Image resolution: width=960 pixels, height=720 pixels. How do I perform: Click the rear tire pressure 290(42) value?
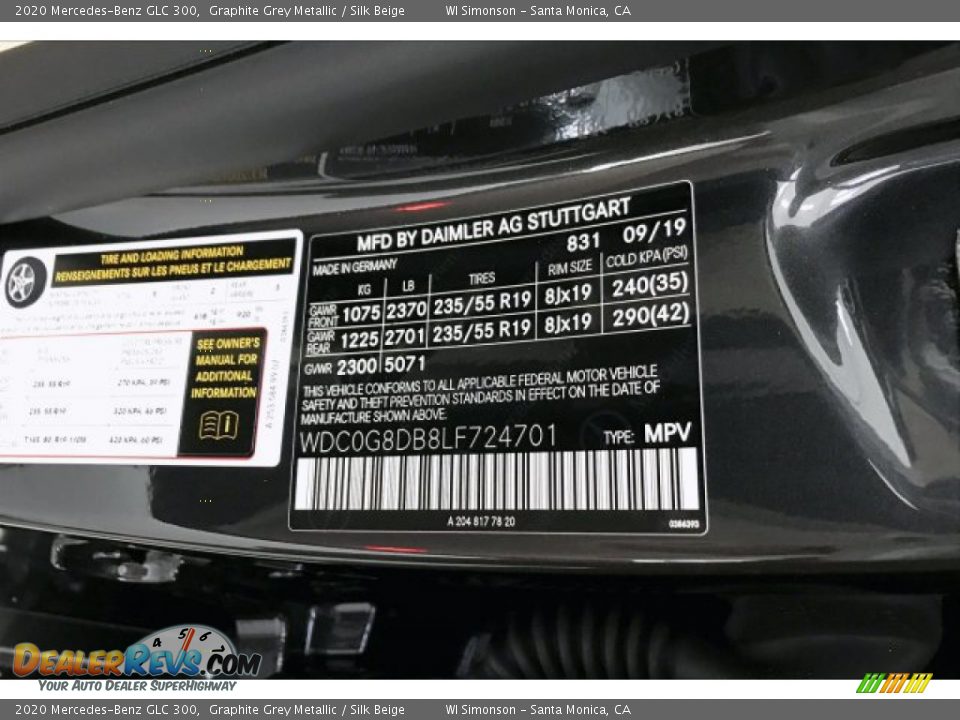651,316
